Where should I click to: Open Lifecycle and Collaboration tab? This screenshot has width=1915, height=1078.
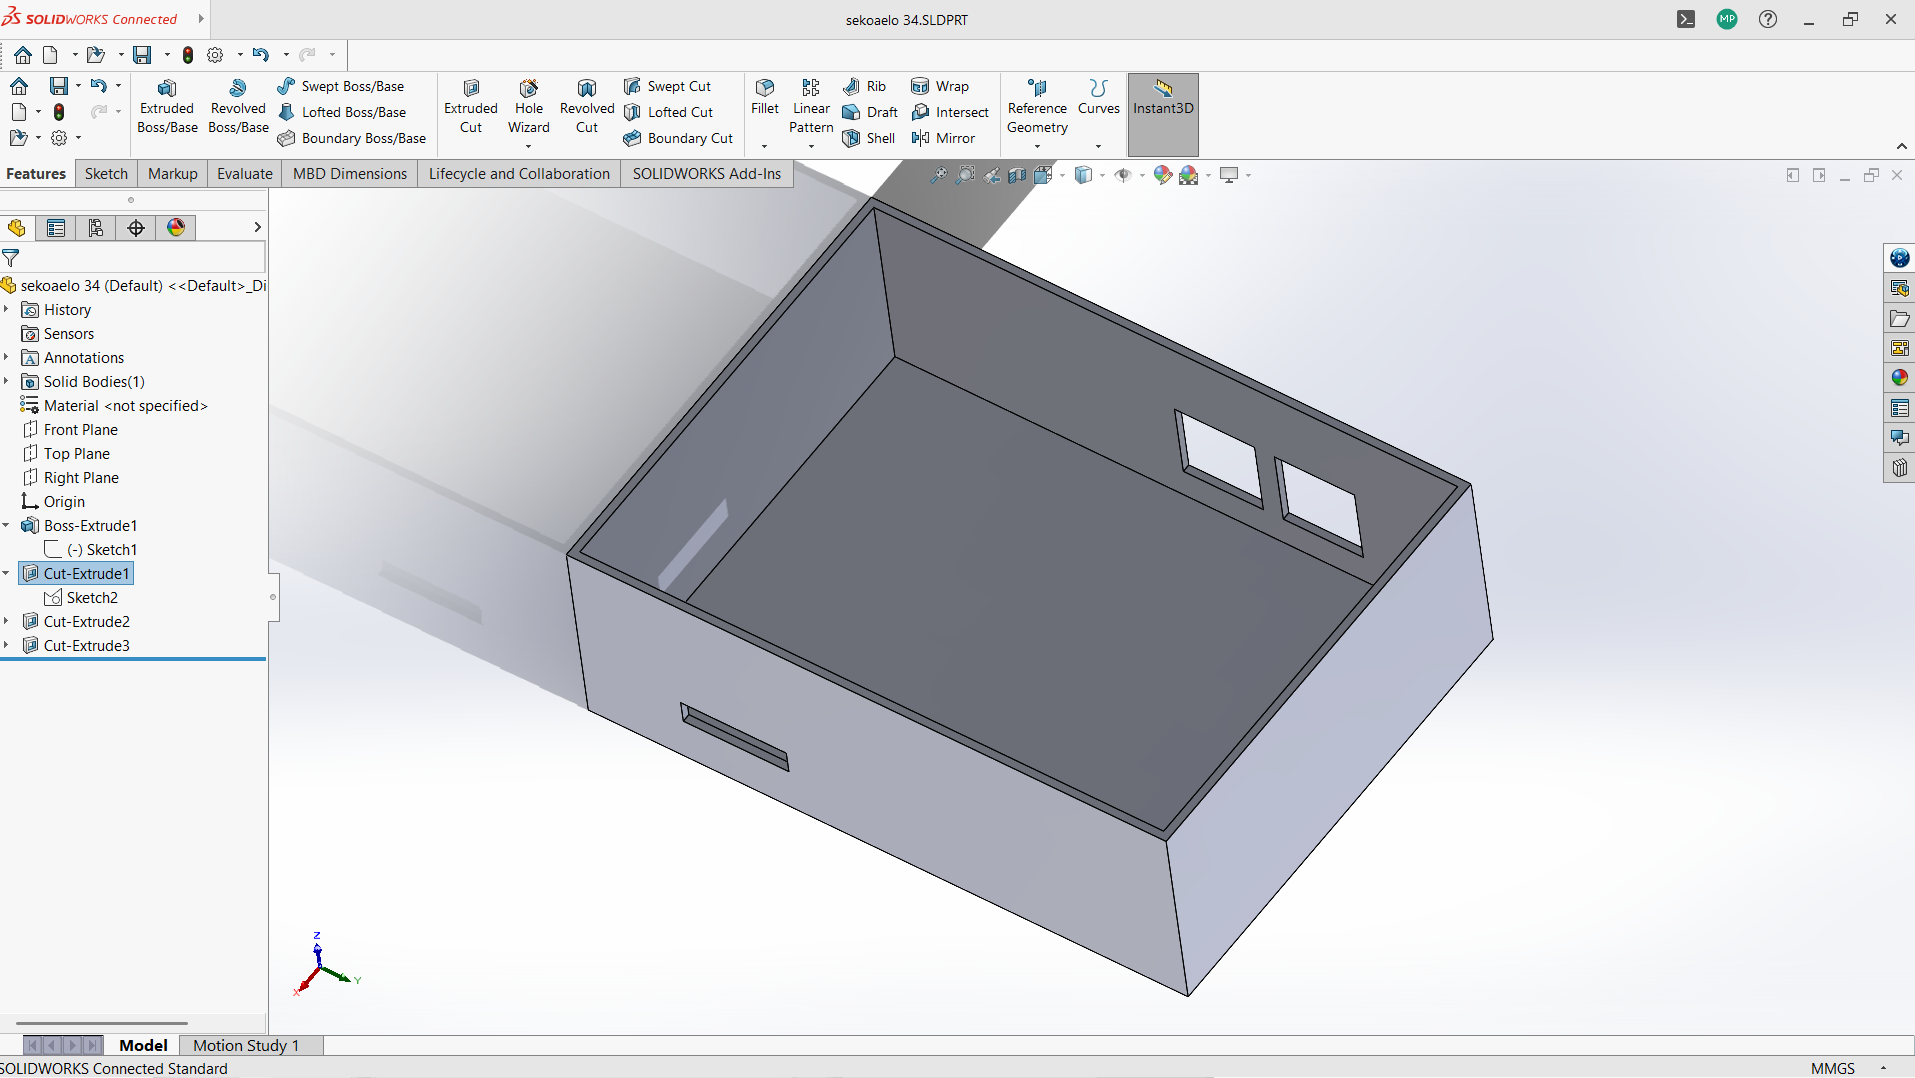(x=519, y=174)
